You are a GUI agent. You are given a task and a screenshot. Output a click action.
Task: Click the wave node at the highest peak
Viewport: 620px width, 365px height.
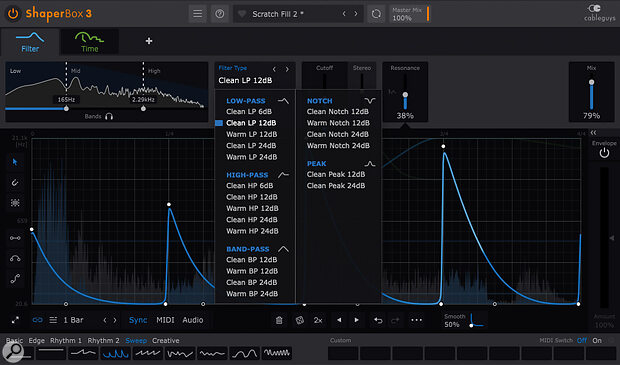pyautogui.click(x=443, y=146)
